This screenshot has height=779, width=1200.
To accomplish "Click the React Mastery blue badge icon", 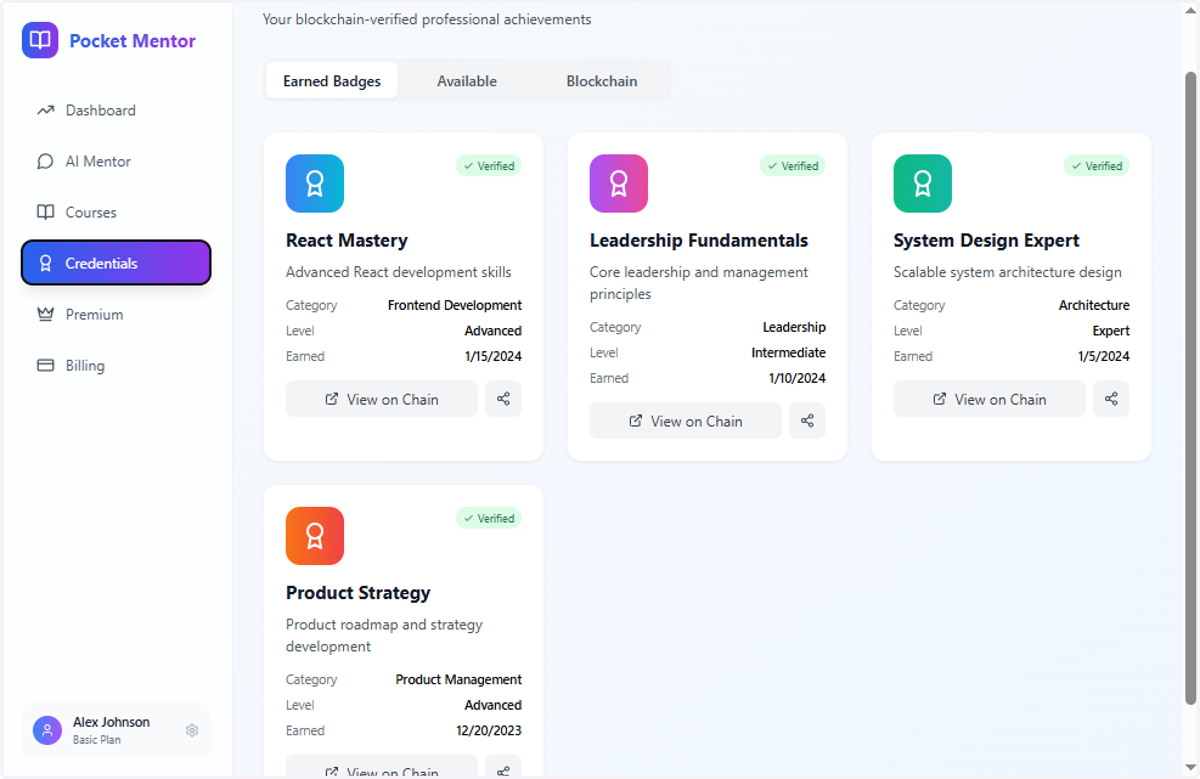I will [x=315, y=183].
